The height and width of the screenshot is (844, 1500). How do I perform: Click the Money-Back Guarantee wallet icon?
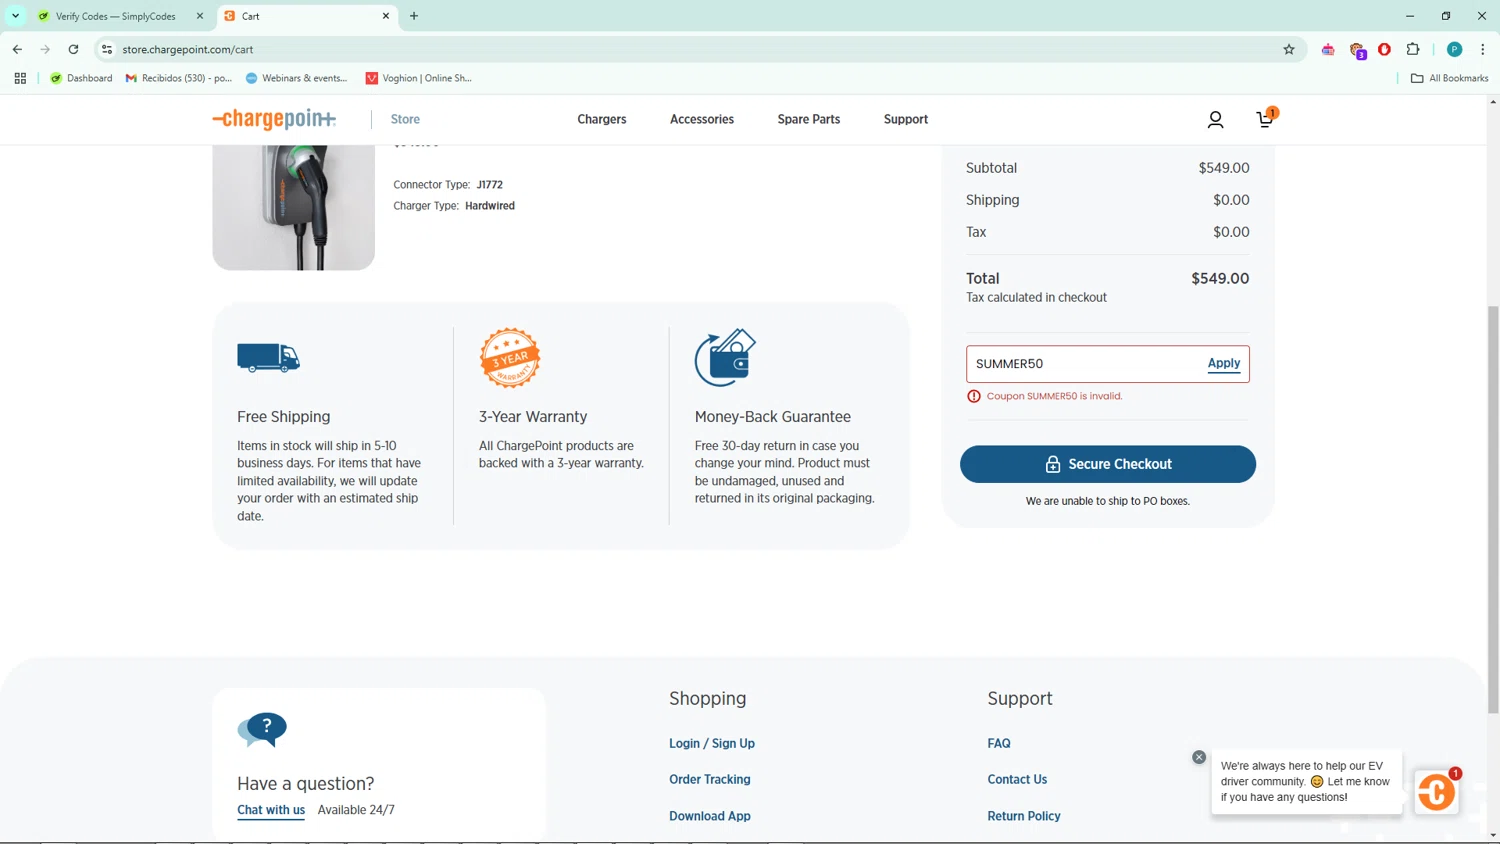(725, 357)
